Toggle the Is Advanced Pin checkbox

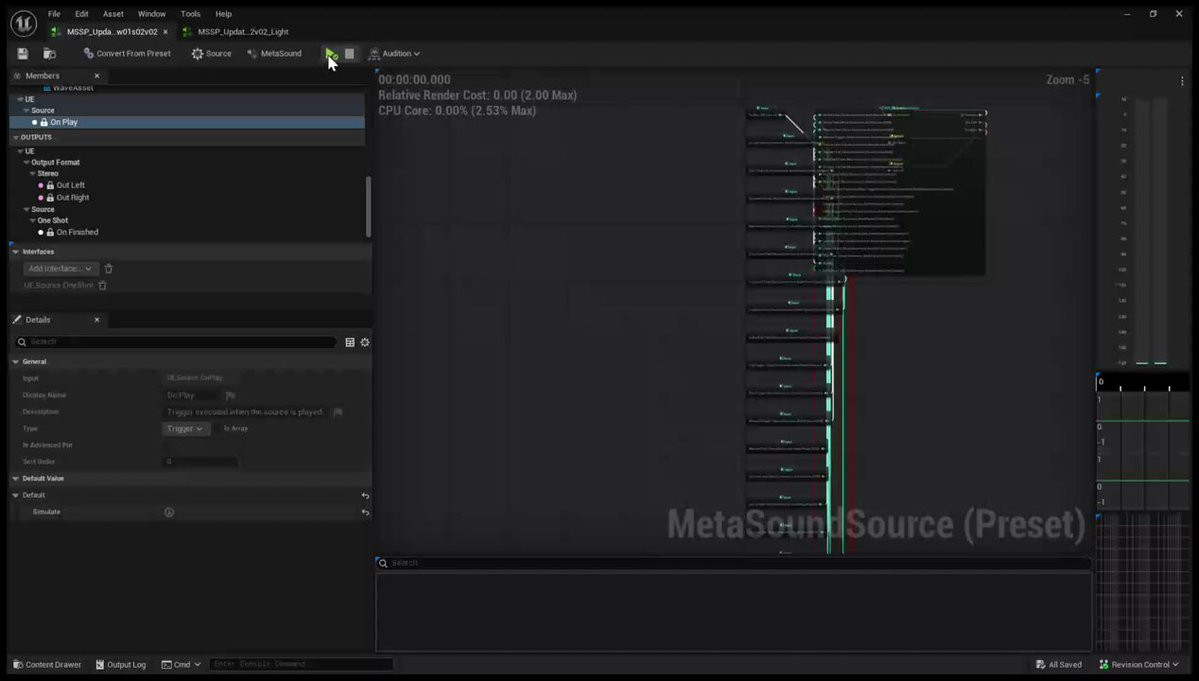coord(168,446)
